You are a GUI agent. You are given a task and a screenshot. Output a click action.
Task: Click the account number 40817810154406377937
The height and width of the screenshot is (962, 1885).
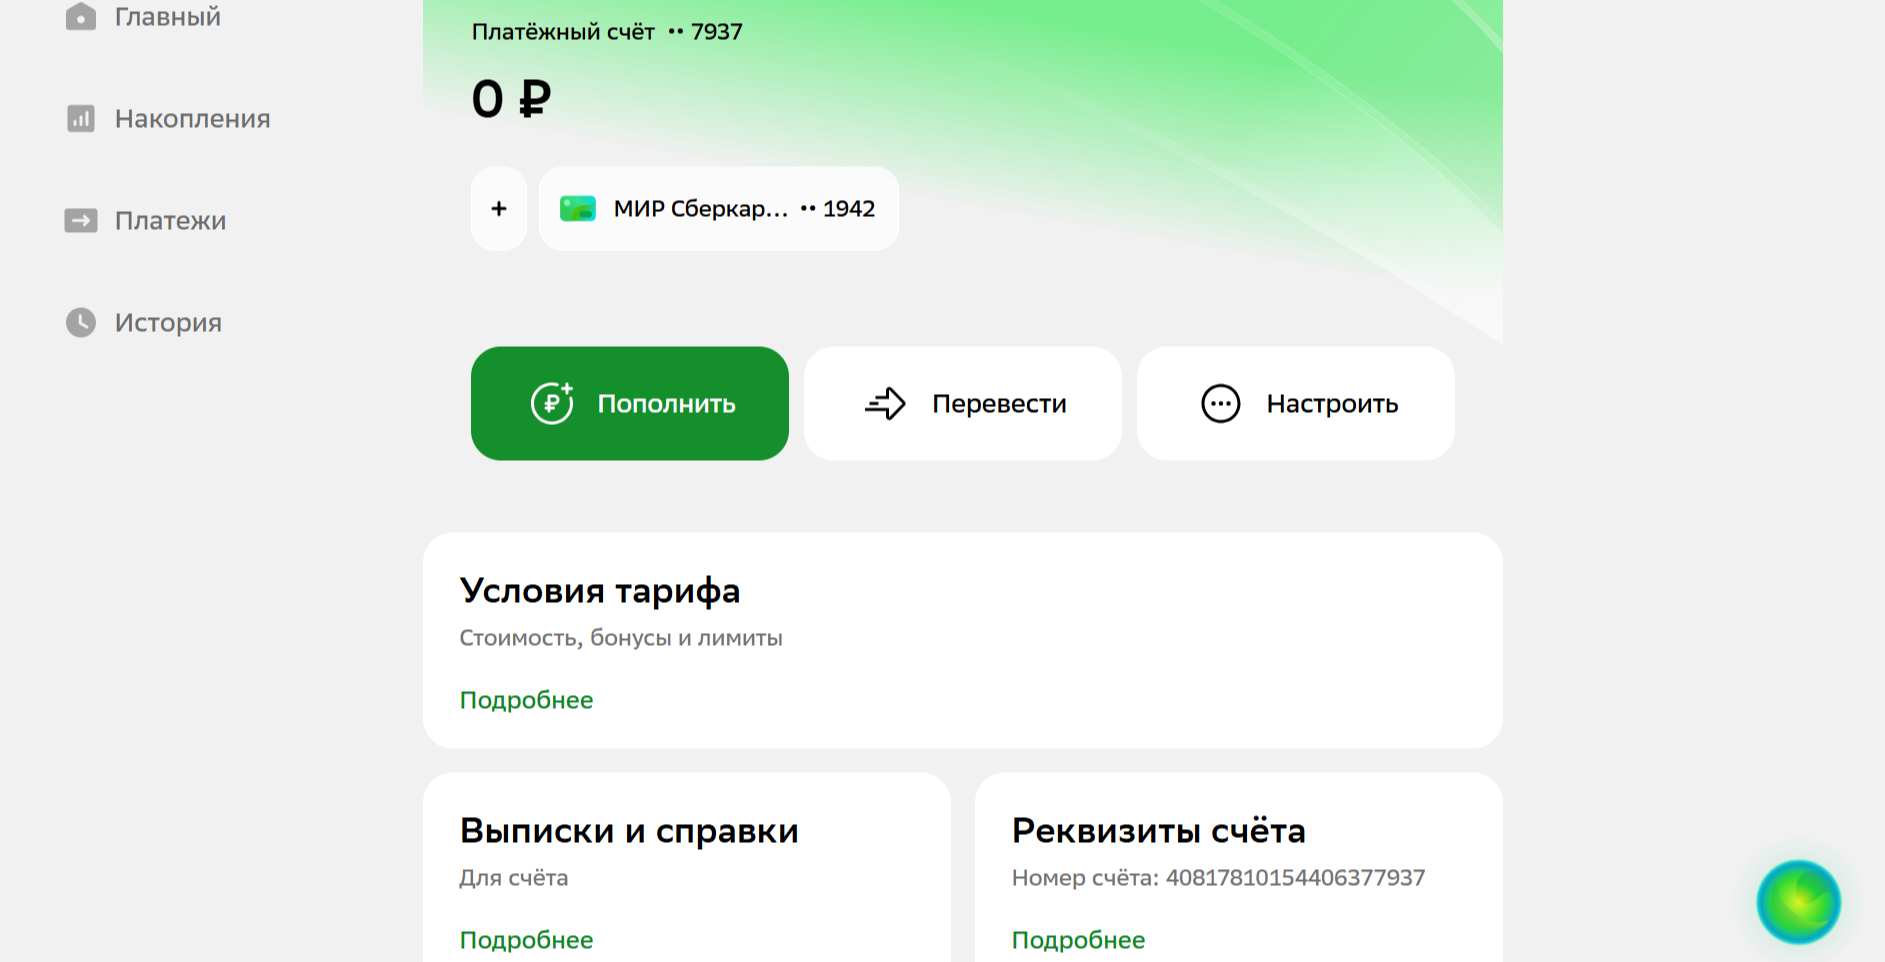pyautogui.click(x=1295, y=878)
